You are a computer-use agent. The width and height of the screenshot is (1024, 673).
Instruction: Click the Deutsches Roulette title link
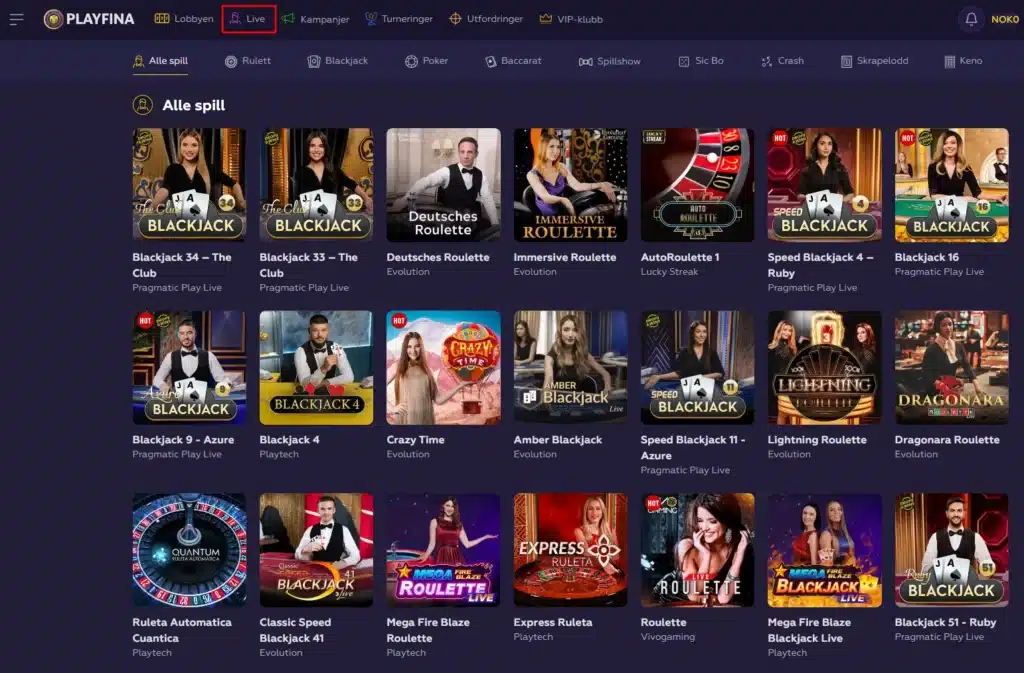pos(438,257)
